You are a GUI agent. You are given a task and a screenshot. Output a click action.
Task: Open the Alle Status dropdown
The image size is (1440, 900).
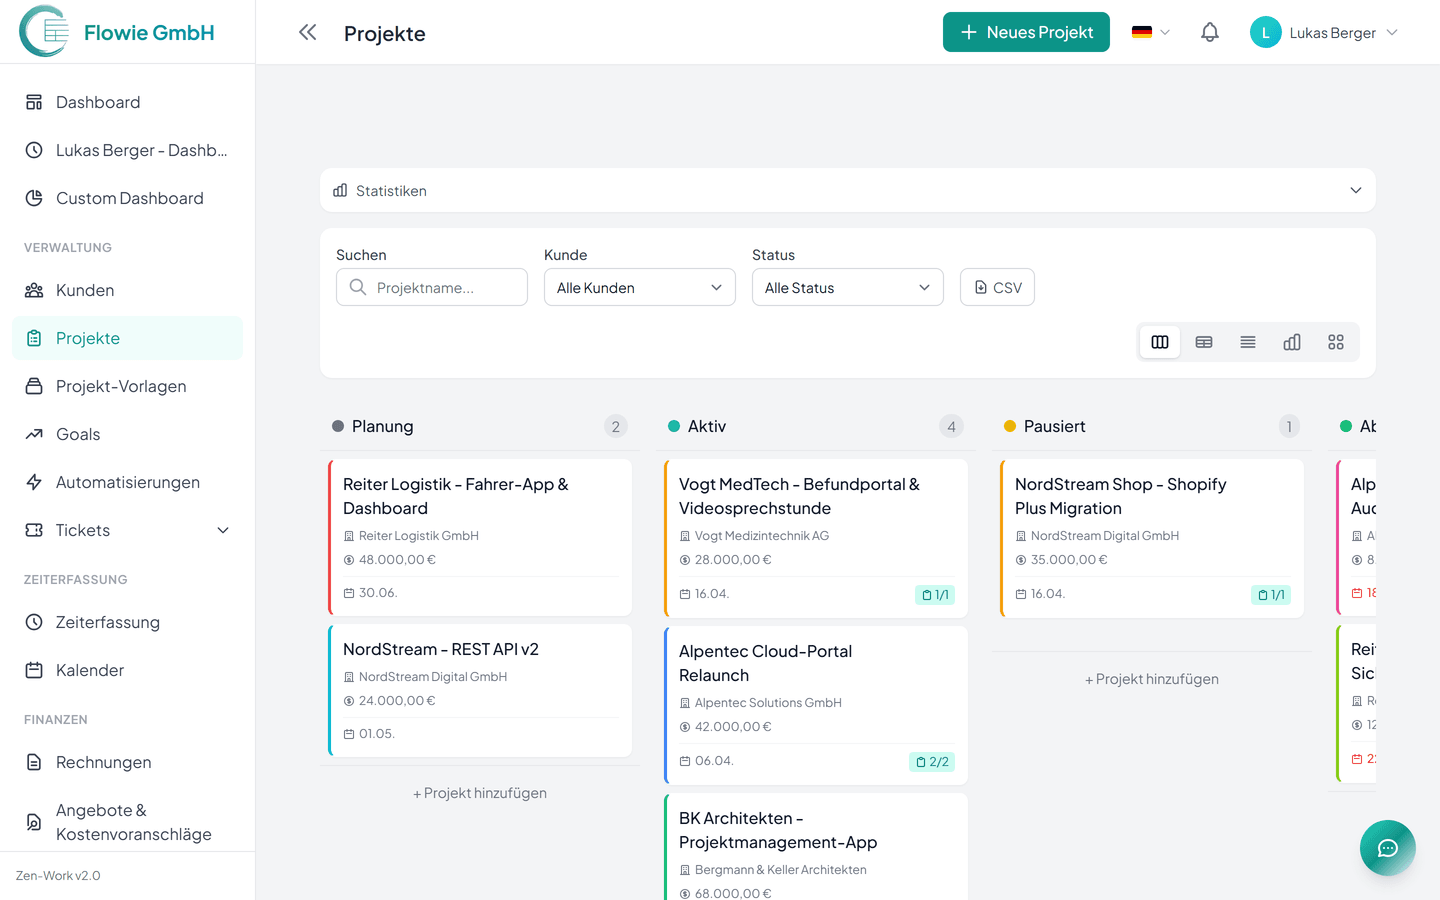[847, 287]
